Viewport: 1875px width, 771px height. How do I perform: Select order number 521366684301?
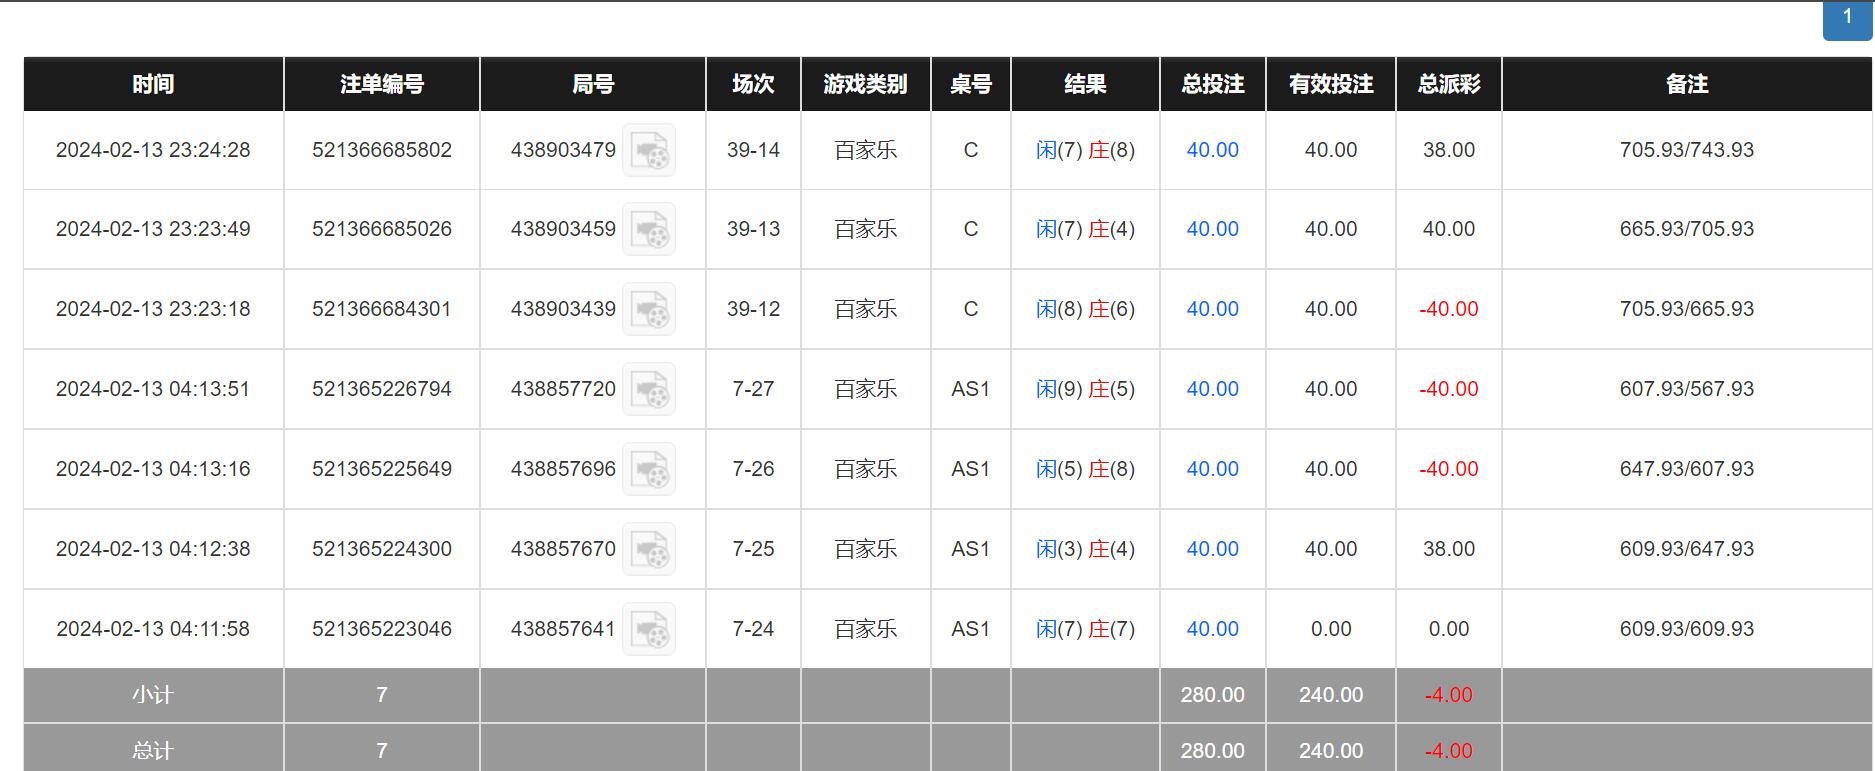(x=382, y=309)
